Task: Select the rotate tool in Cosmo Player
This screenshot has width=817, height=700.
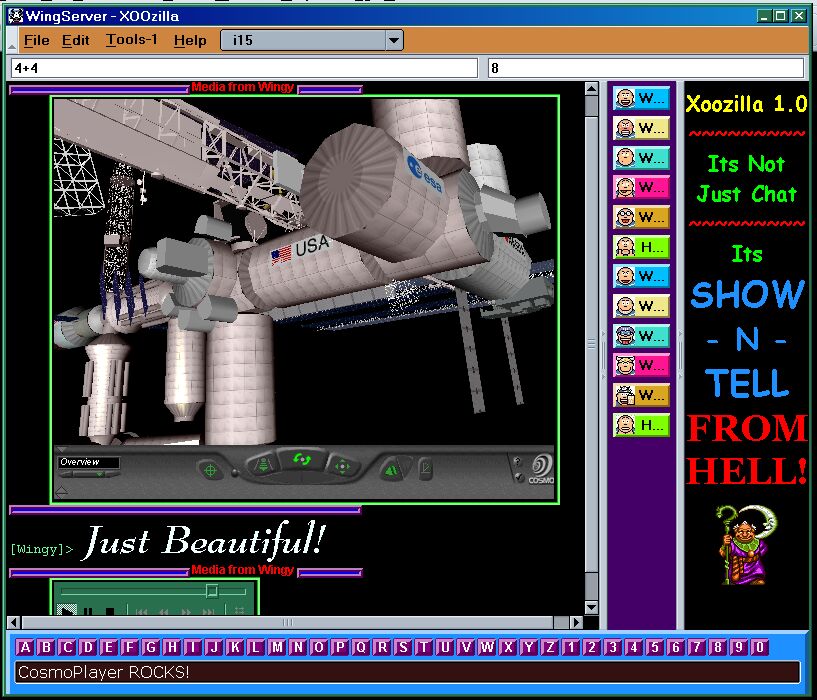Action: pos(300,459)
